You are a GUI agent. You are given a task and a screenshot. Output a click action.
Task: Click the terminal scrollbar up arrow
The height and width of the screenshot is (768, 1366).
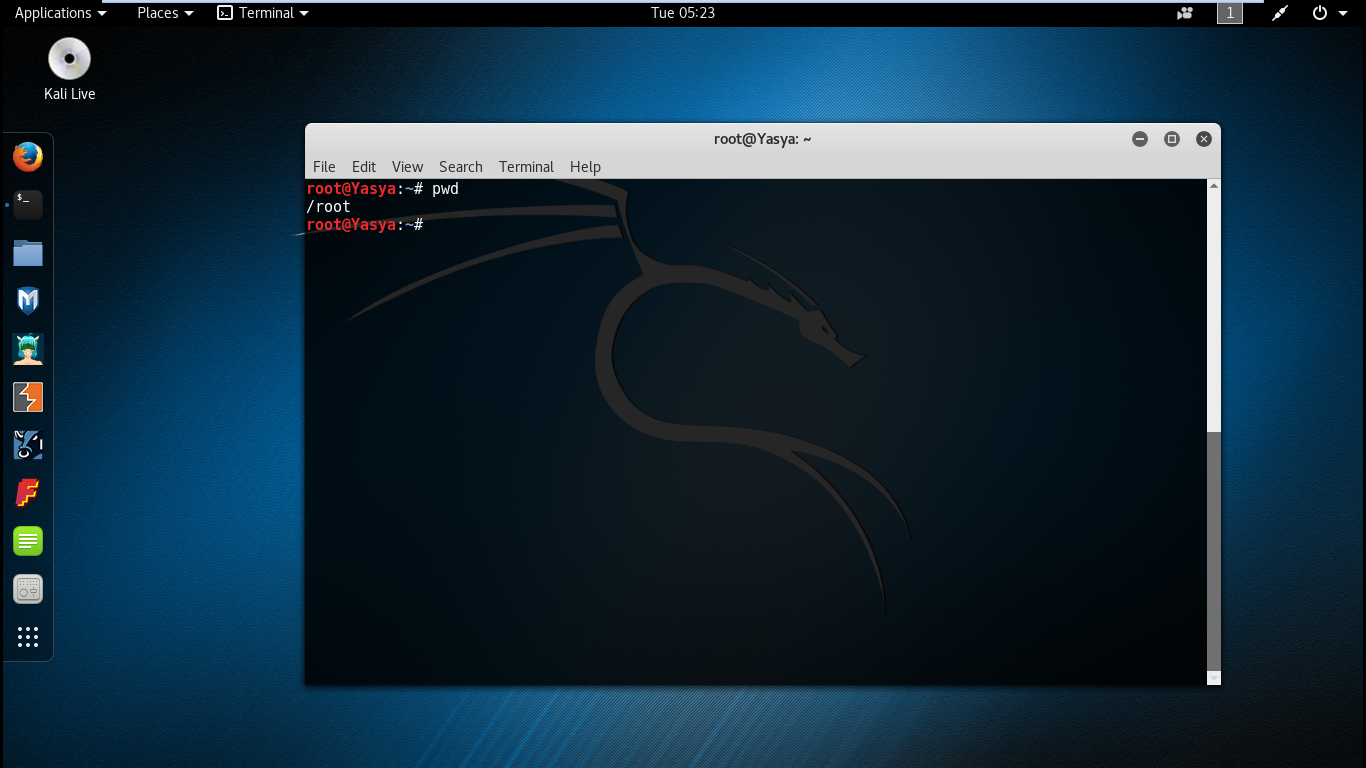click(x=1214, y=186)
